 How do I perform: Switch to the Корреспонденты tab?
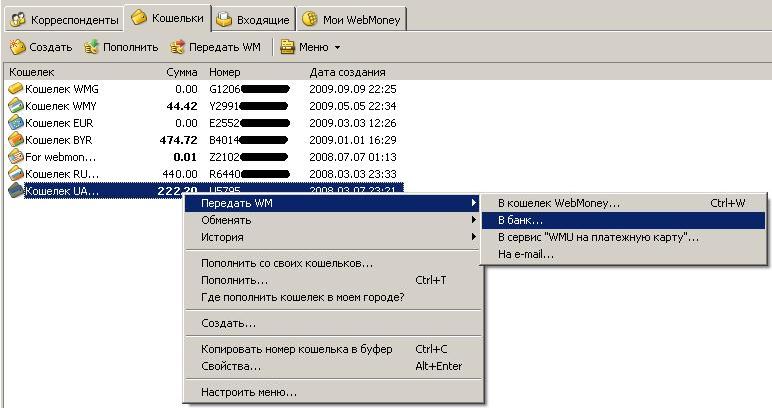(x=64, y=20)
